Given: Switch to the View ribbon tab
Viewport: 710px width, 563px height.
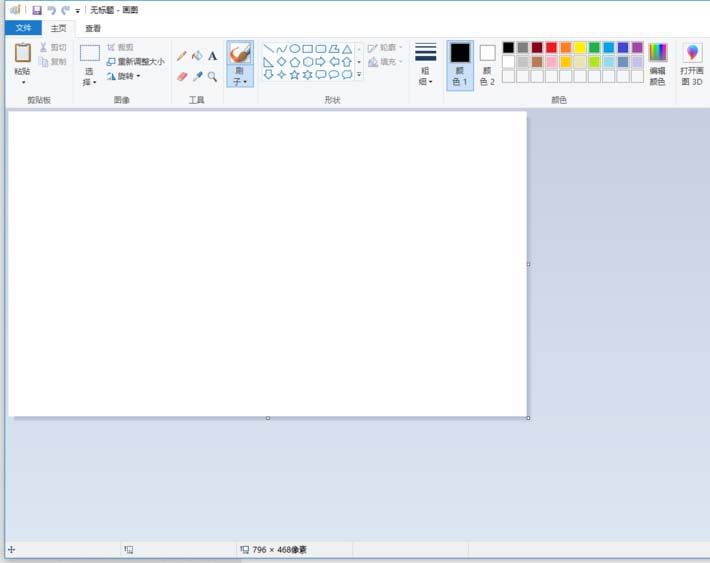Looking at the screenshot, I should (x=93, y=28).
